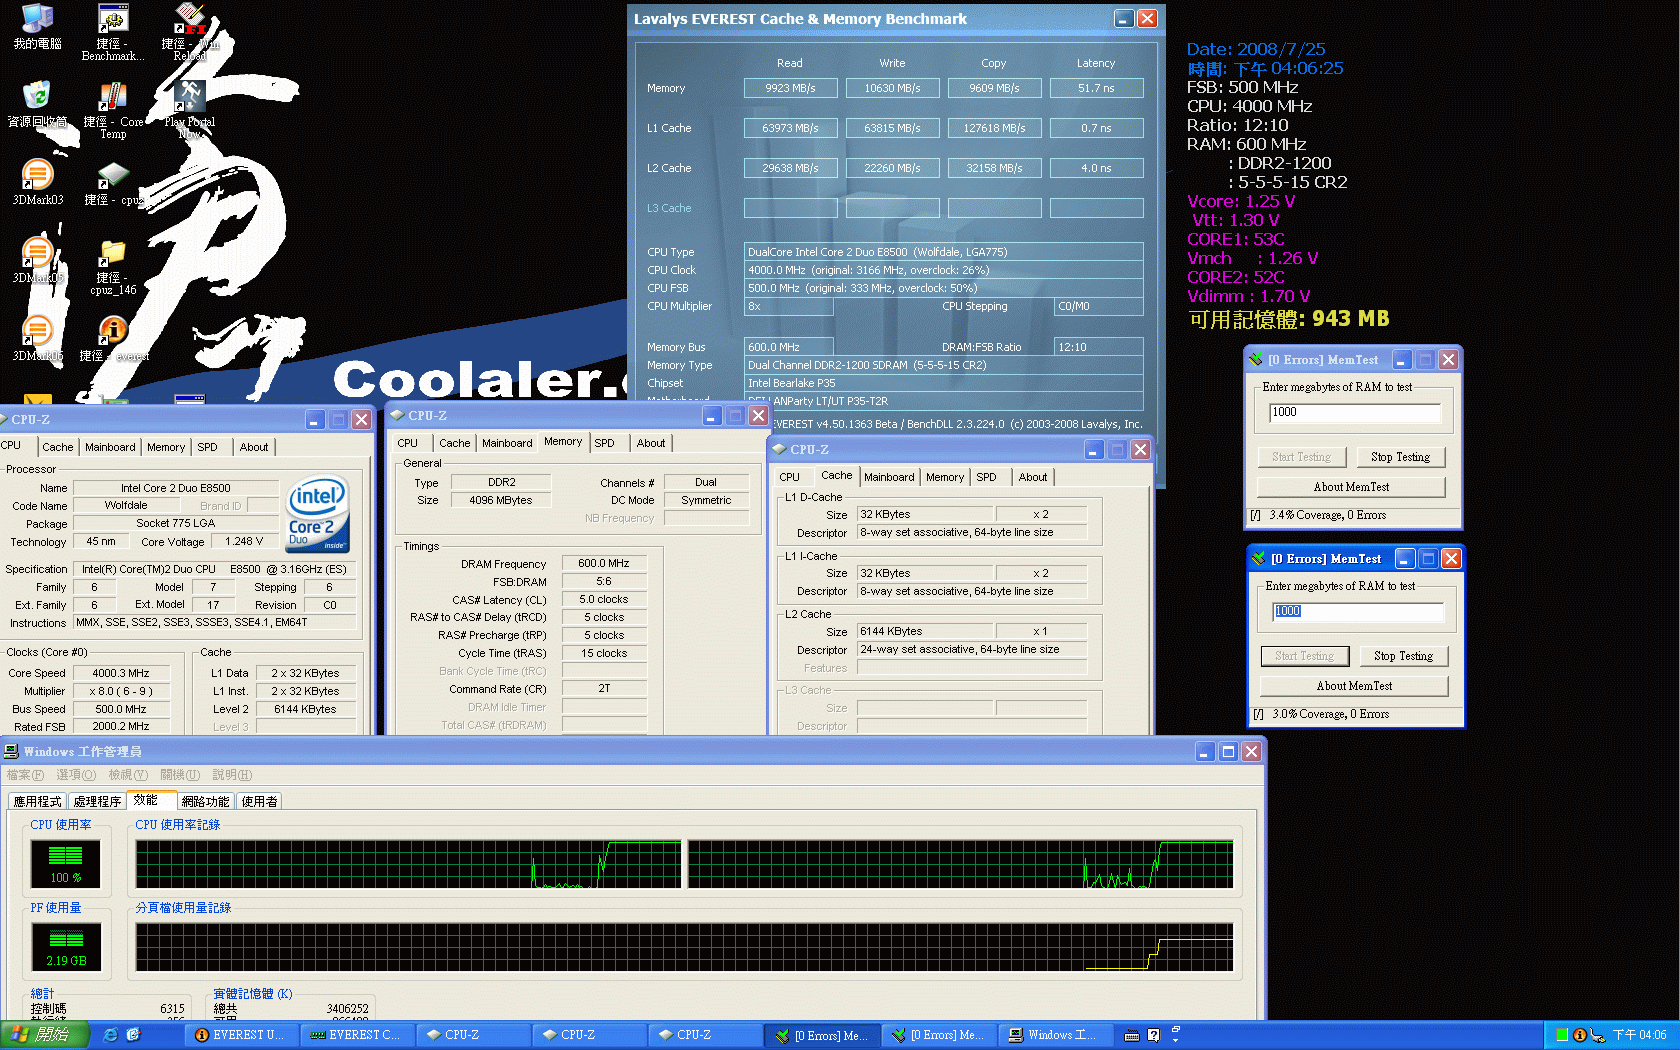Select the cpuz chip shortcut icon on desktop
Image resolution: width=1680 pixels, height=1050 pixels.
pyautogui.click(x=113, y=183)
